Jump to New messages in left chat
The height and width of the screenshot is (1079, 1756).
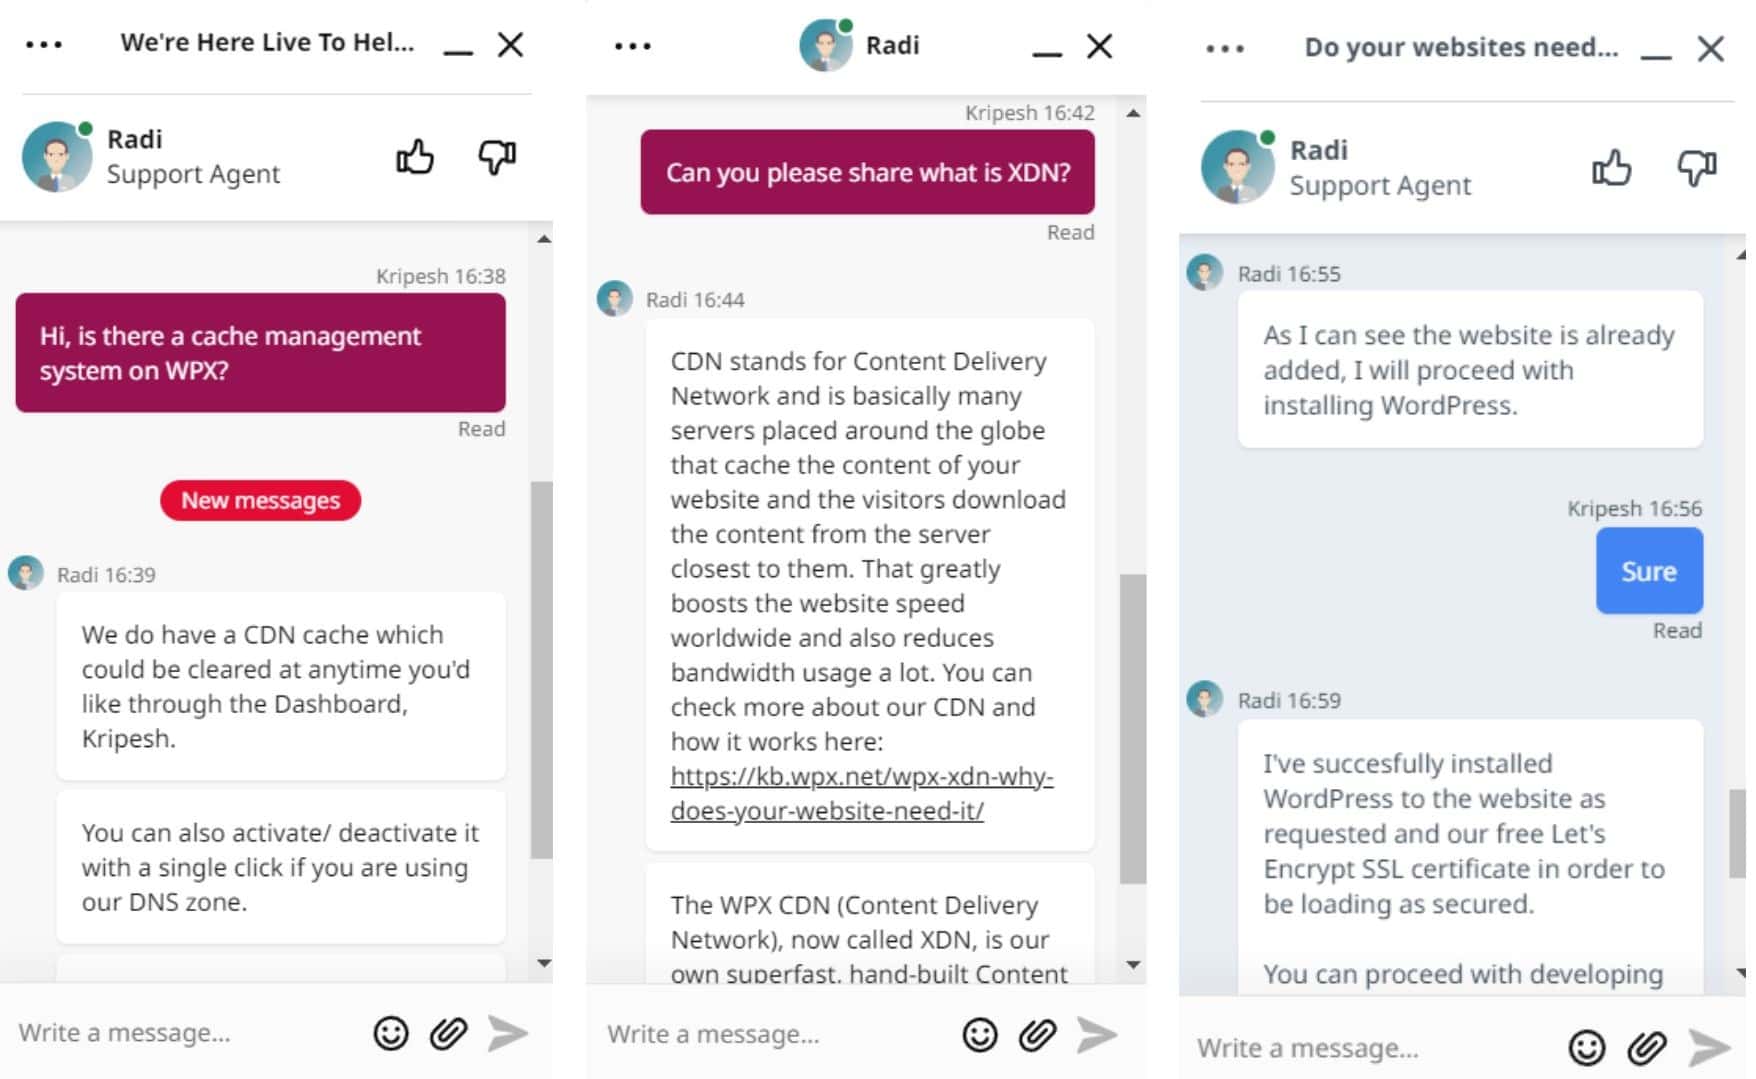point(260,500)
